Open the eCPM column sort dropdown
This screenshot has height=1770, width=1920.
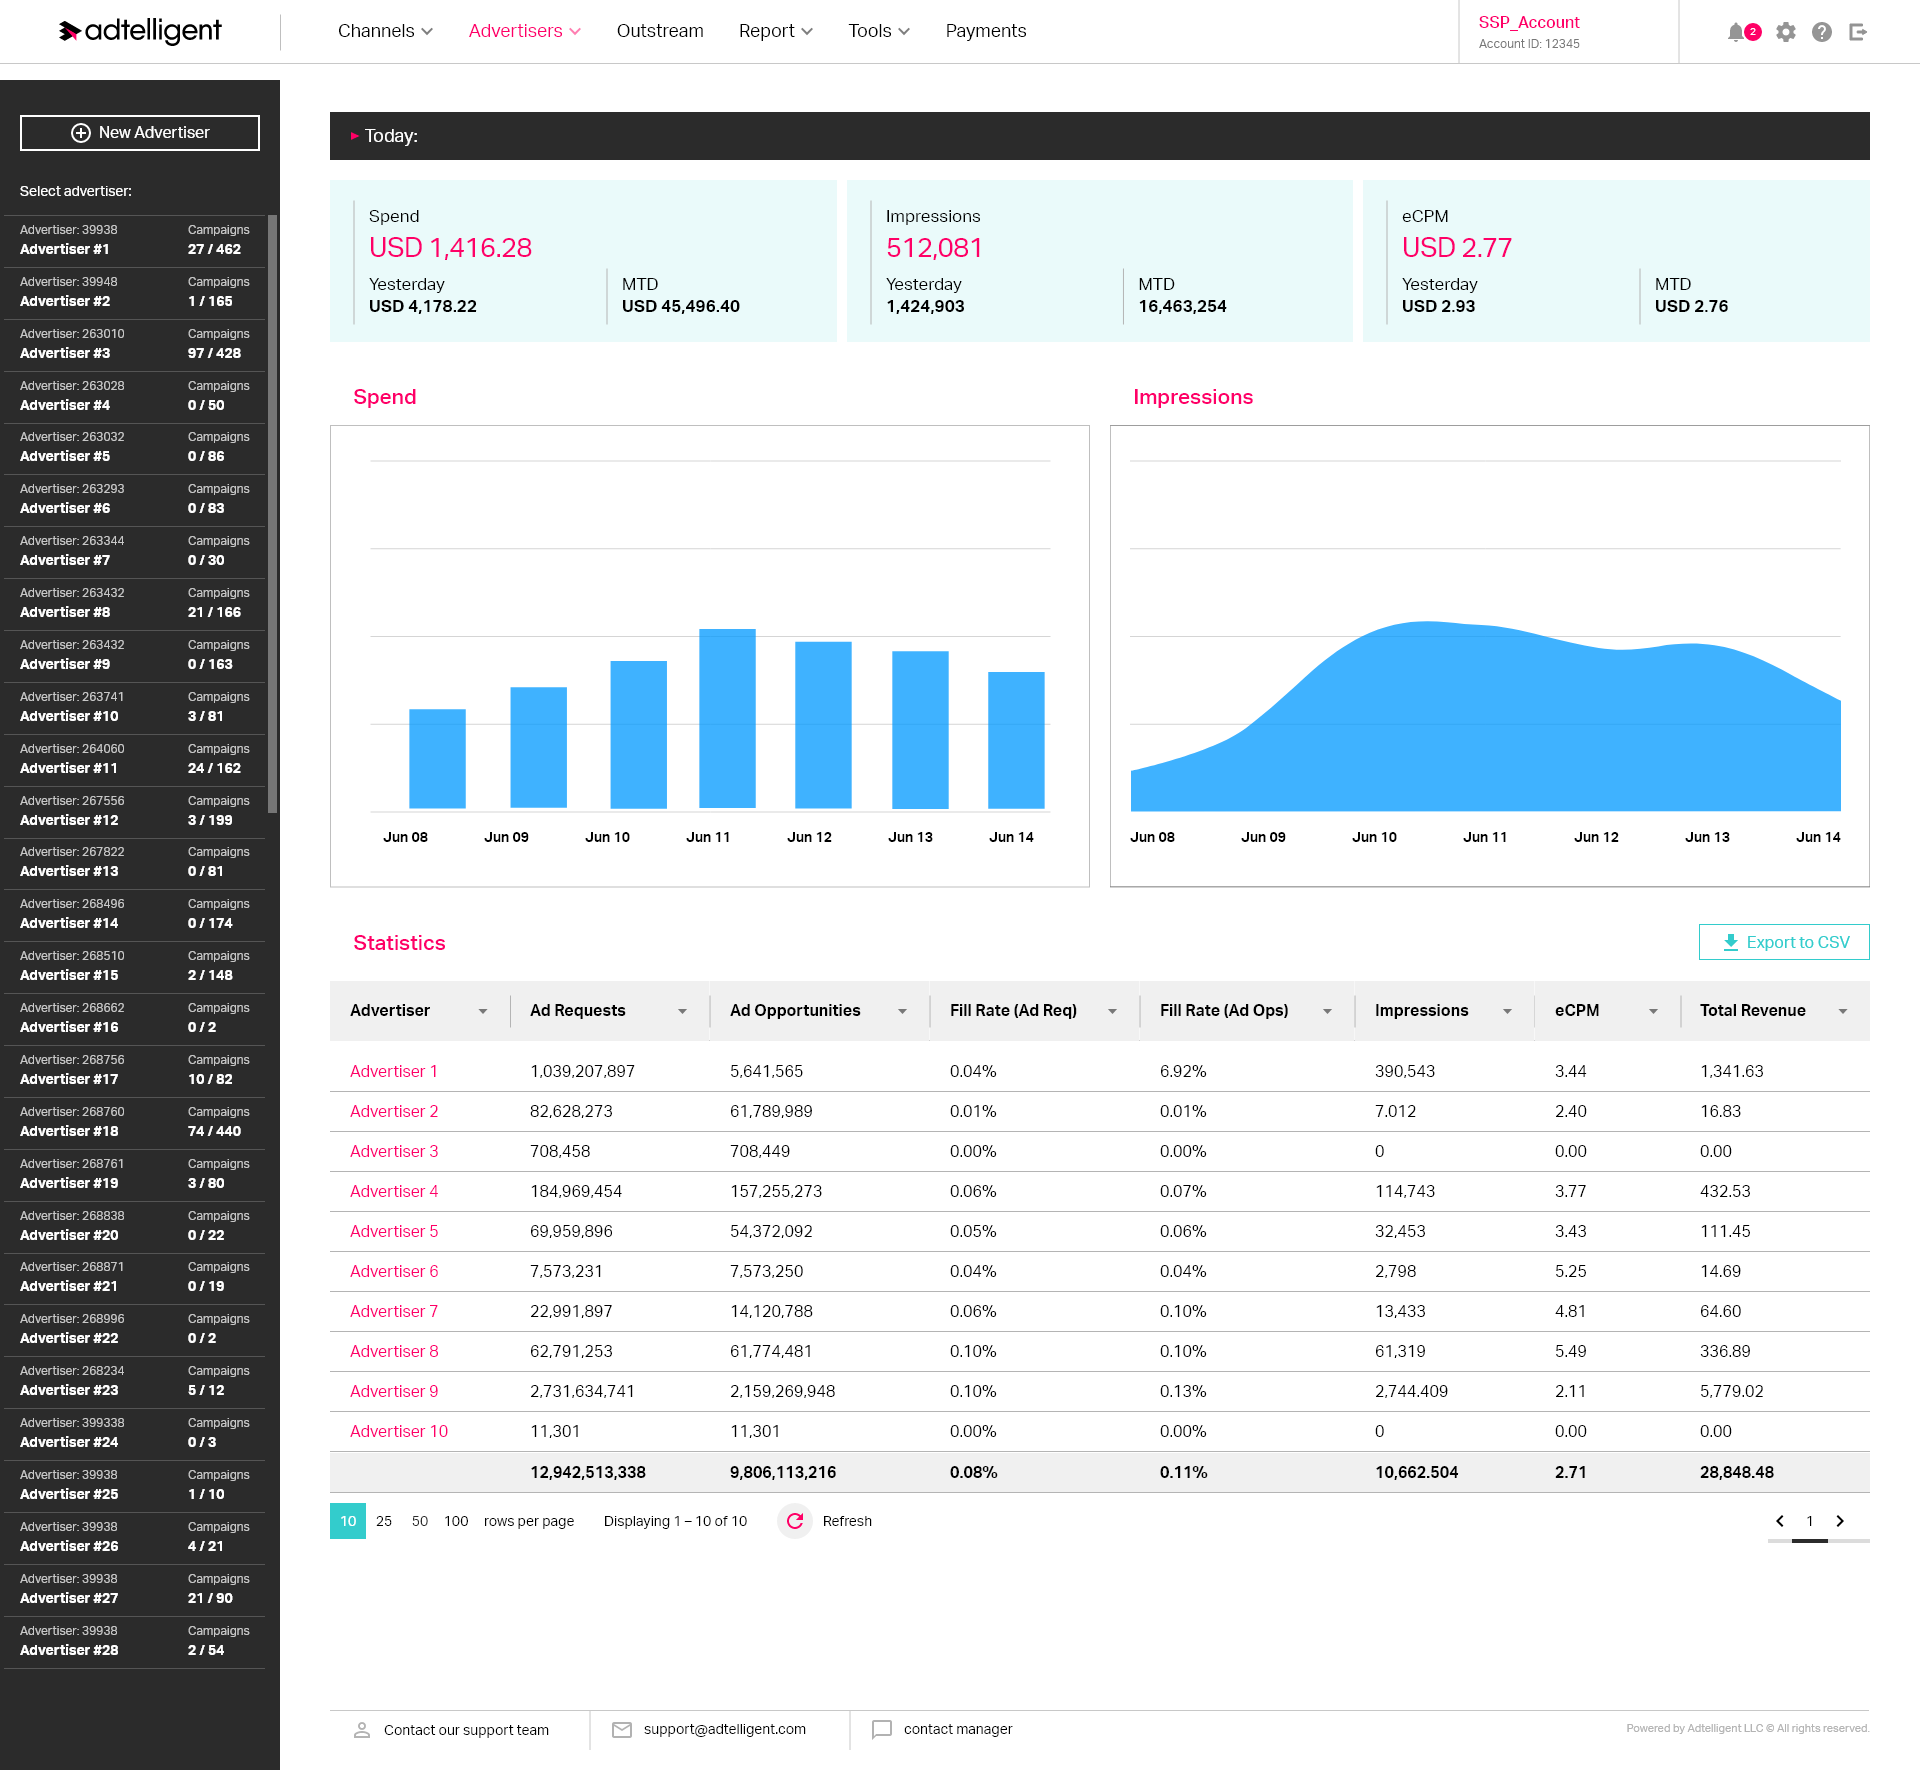[x=1655, y=1011]
